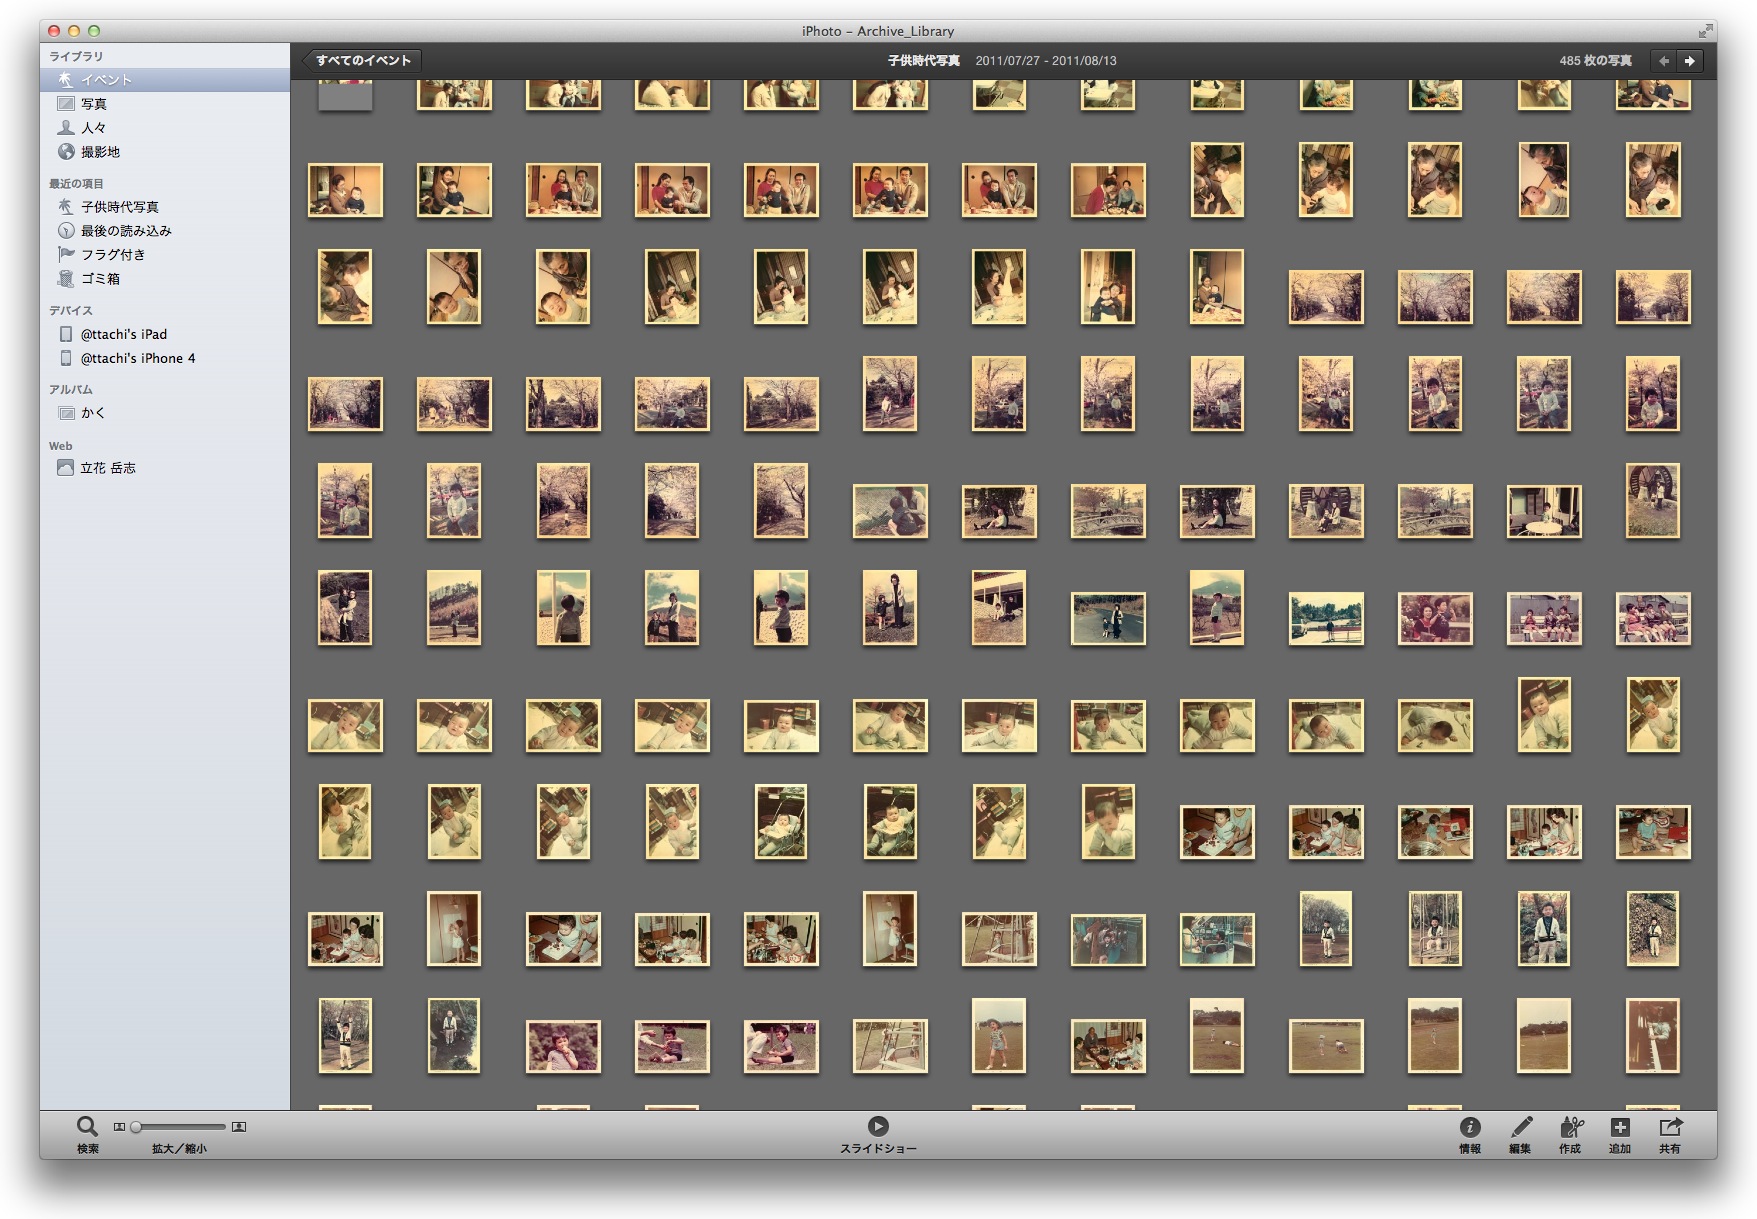The width and height of the screenshot is (1757, 1219).
Task: Open the Trash (ゴミ箱) in sidebar
Action: pyautogui.click(x=100, y=279)
